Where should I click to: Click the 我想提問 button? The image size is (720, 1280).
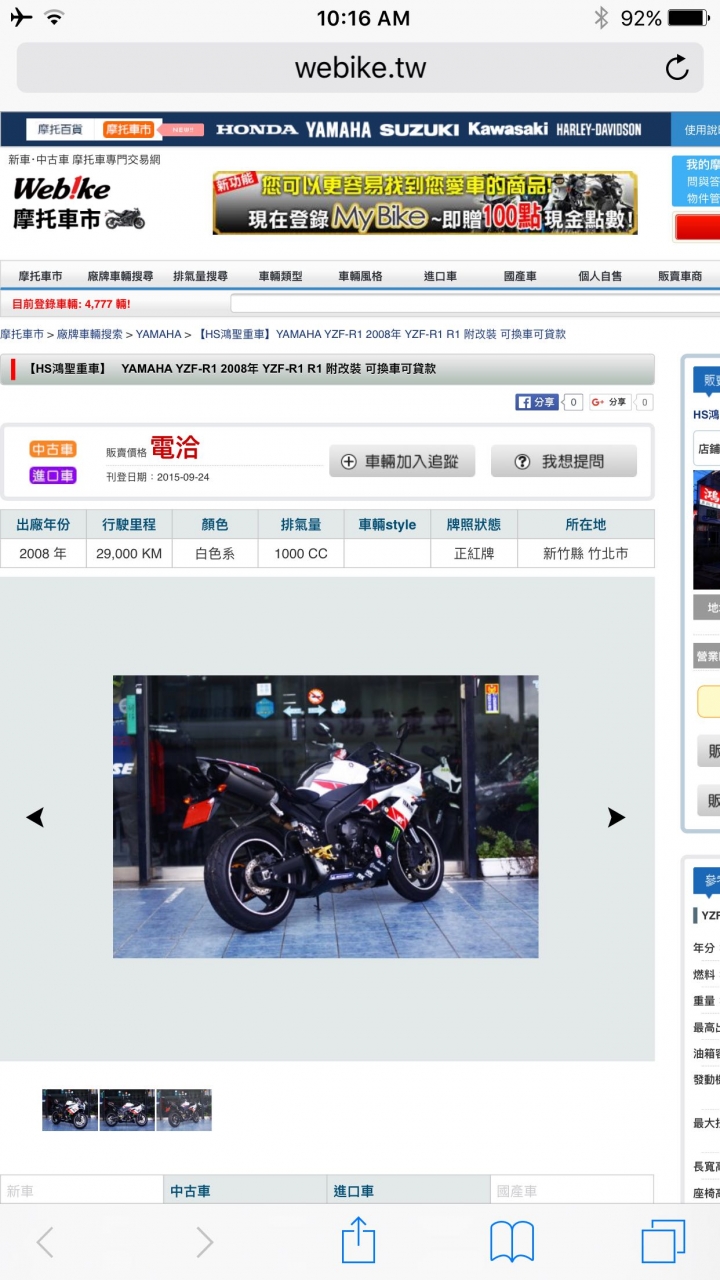[563, 461]
